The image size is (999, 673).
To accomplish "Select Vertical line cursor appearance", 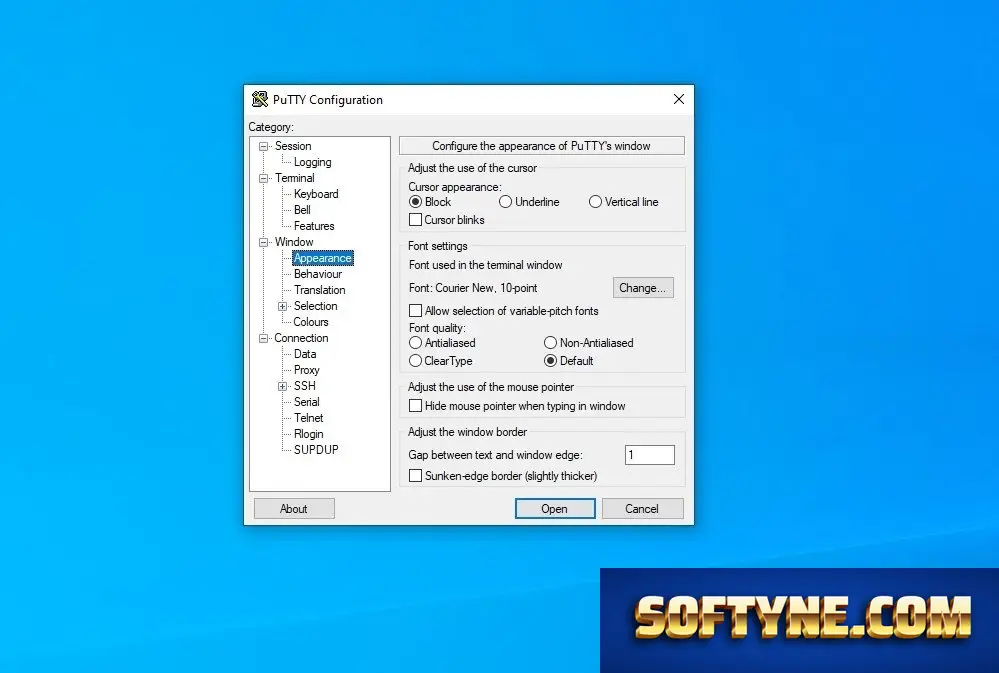I will [x=595, y=202].
